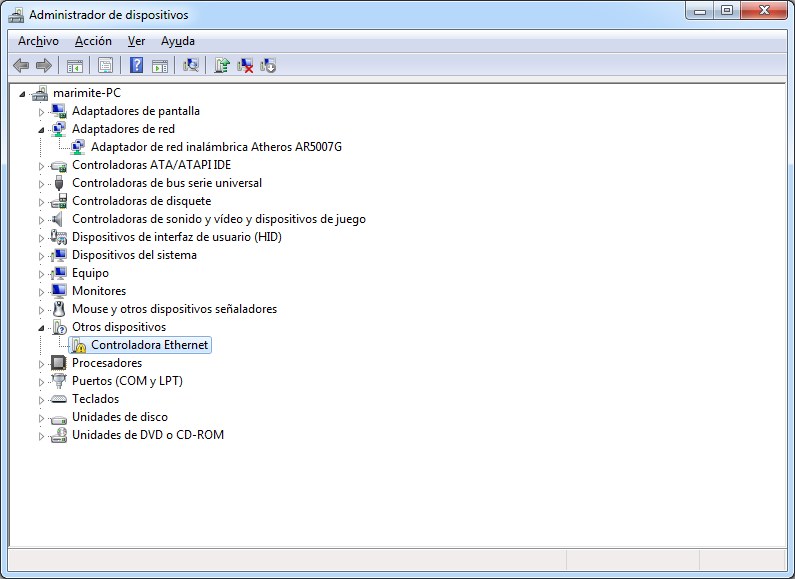The width and height of the screenshot is (795, 579).
Task: Toggle the action pane toolbar icon
Action: pos(160,65)
